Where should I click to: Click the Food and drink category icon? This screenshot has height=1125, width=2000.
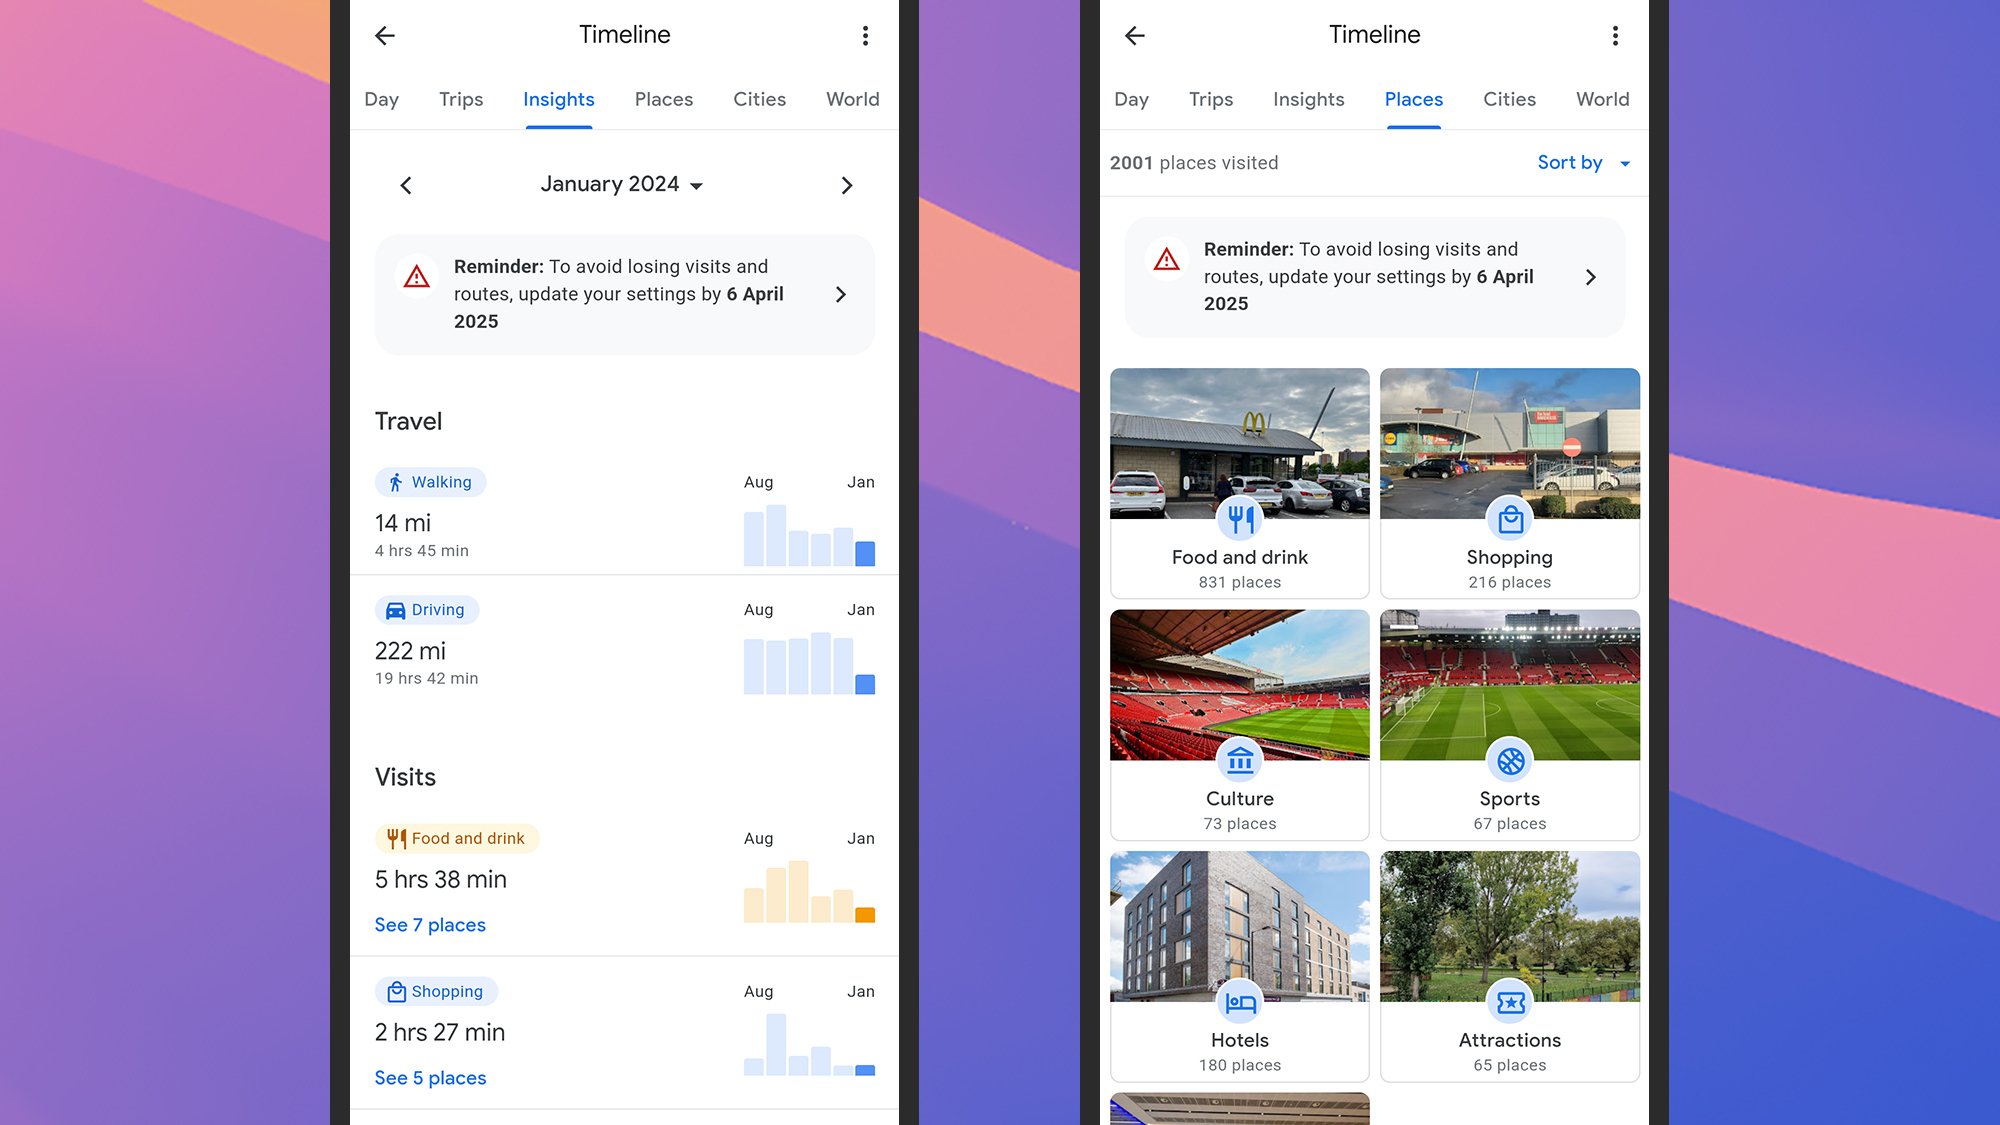1239,519
